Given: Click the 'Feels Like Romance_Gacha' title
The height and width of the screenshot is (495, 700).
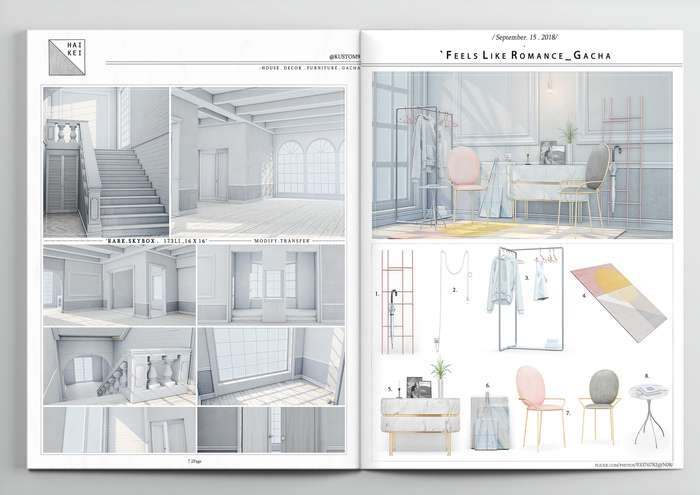Looking at the screenshot, I should pos(526,56).
